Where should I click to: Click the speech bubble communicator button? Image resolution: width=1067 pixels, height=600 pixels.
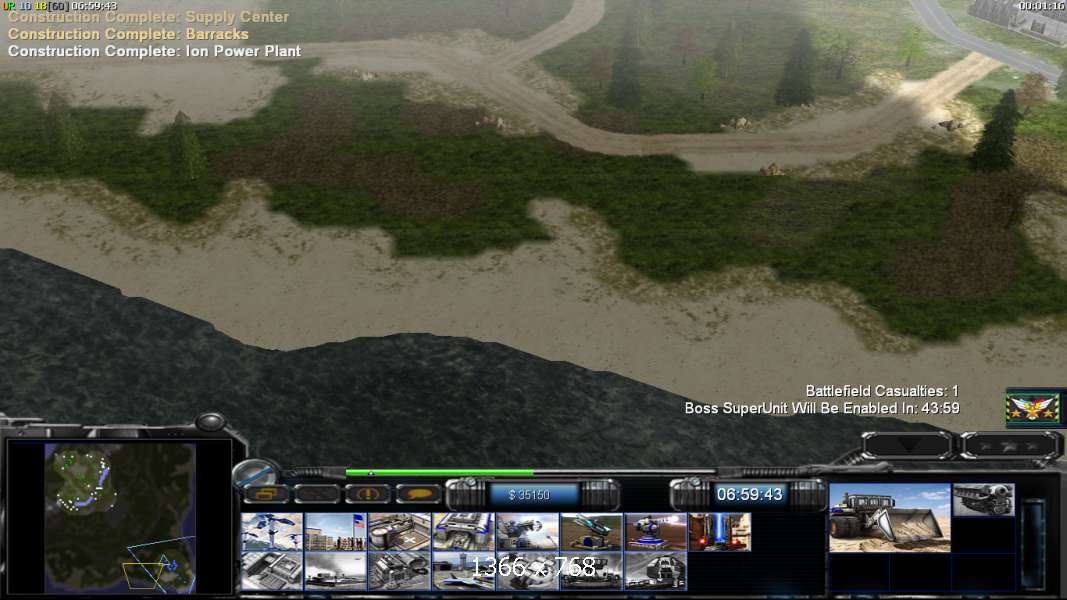pyautogui.click(x=418, y=495)
